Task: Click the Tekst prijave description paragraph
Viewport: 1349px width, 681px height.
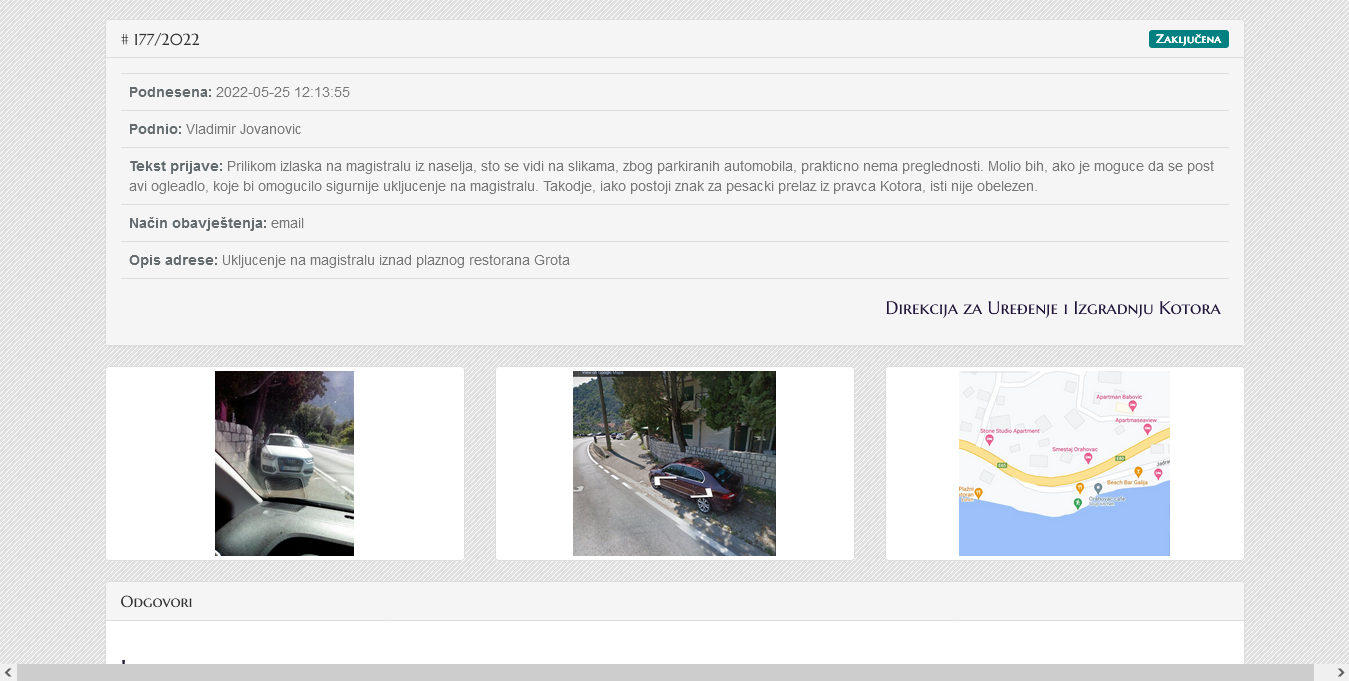Action: pyautogui.click(x=675, y=176)
